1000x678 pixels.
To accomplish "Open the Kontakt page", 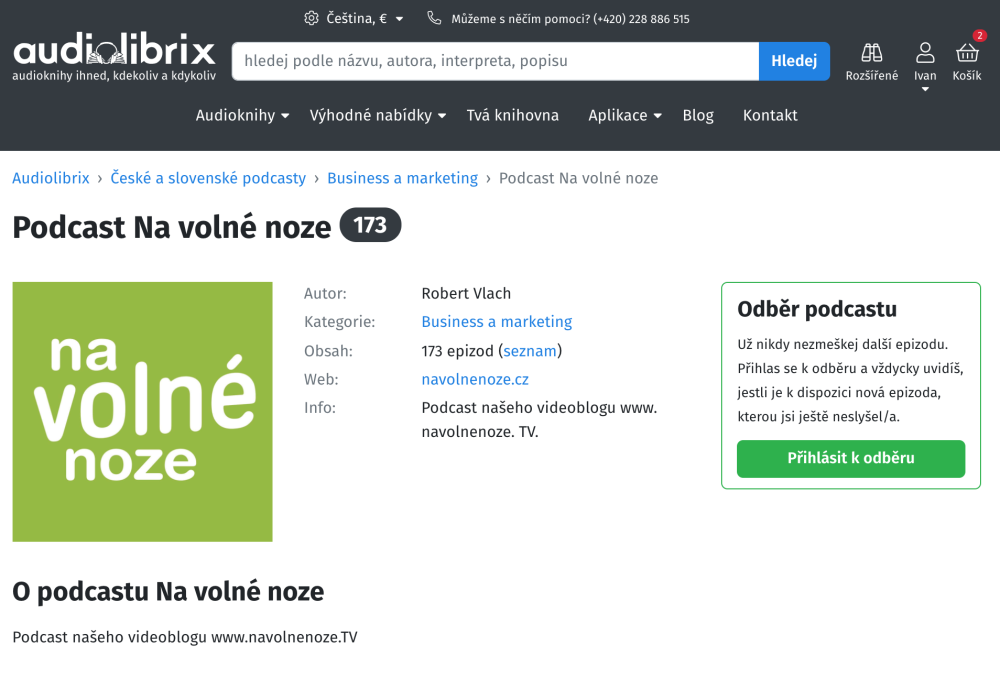I will (x=770, y=115).
